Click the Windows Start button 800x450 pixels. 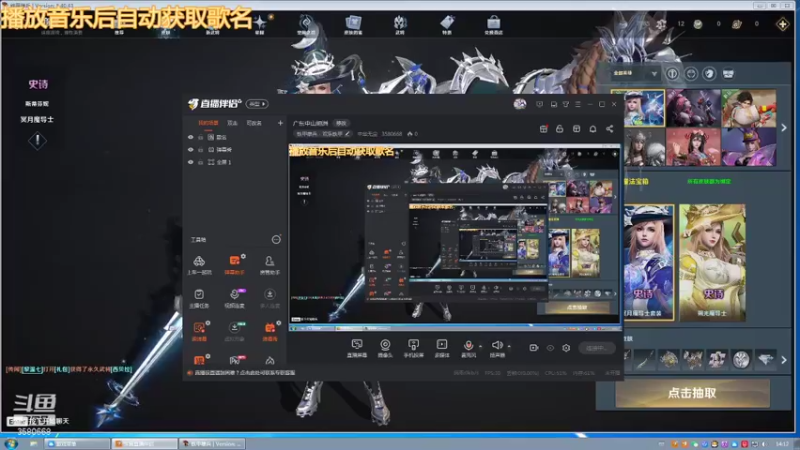coord(10,444)
